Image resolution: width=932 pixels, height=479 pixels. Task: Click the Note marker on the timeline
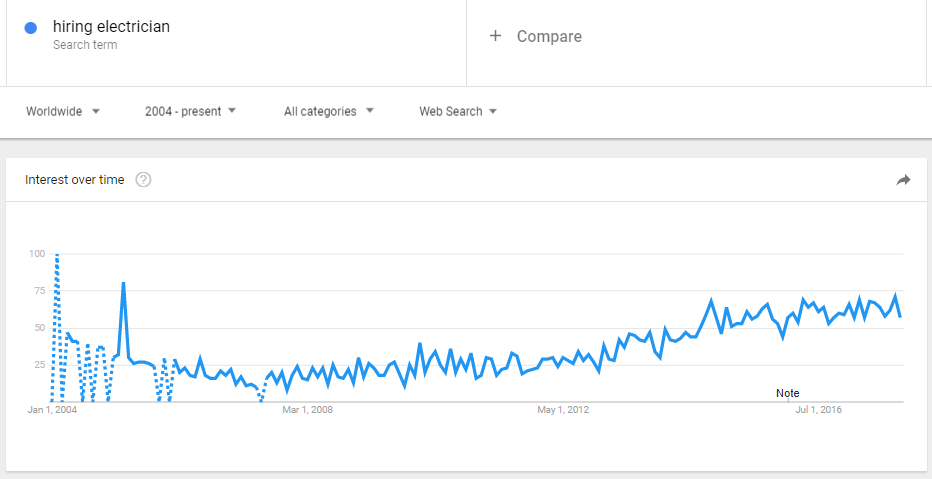788,393
